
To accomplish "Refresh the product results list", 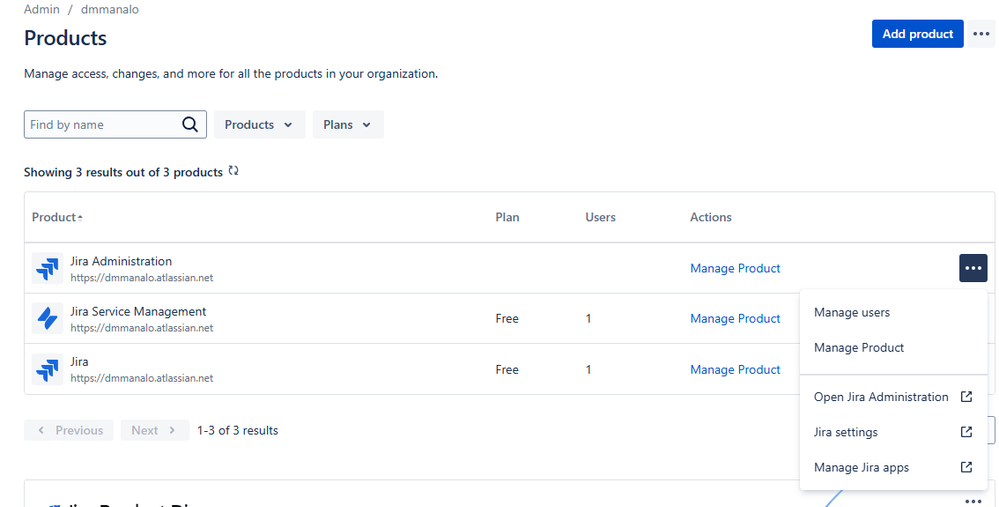I will point(234,171).
